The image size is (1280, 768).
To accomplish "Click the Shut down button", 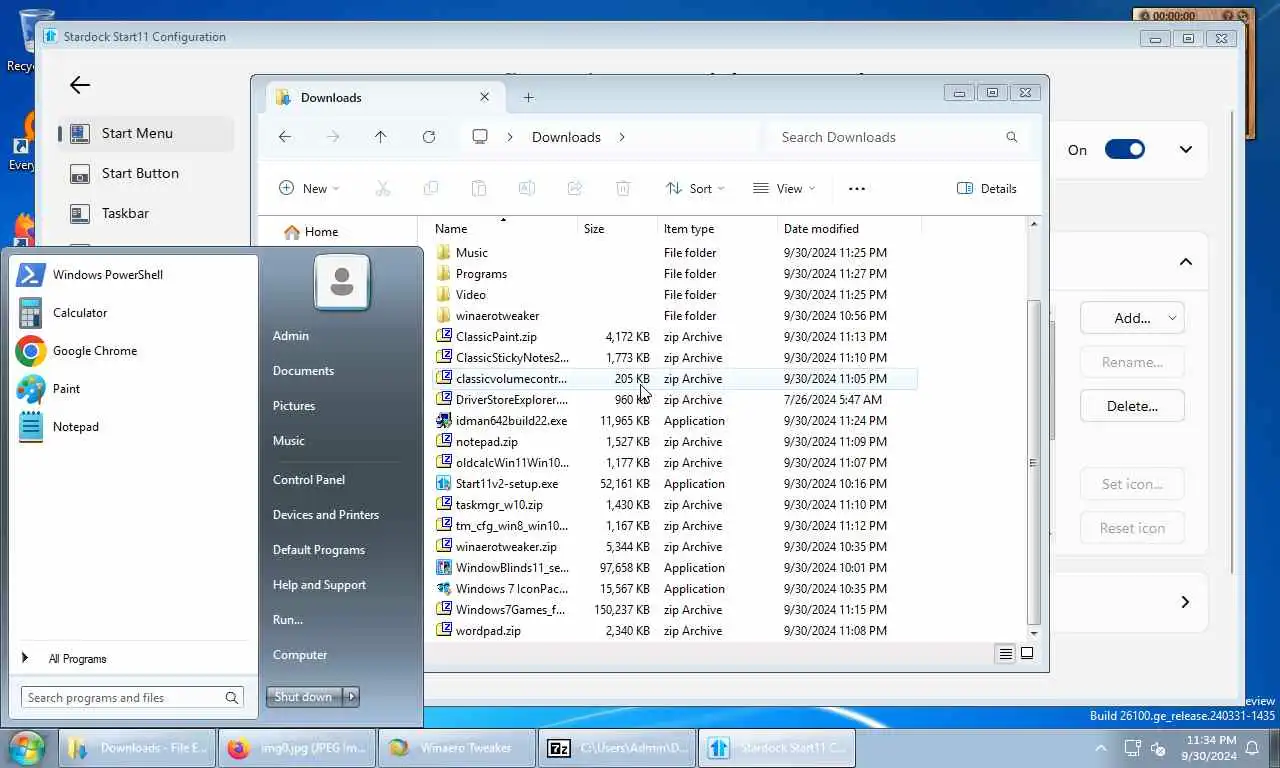I will [x=304, y=697].
